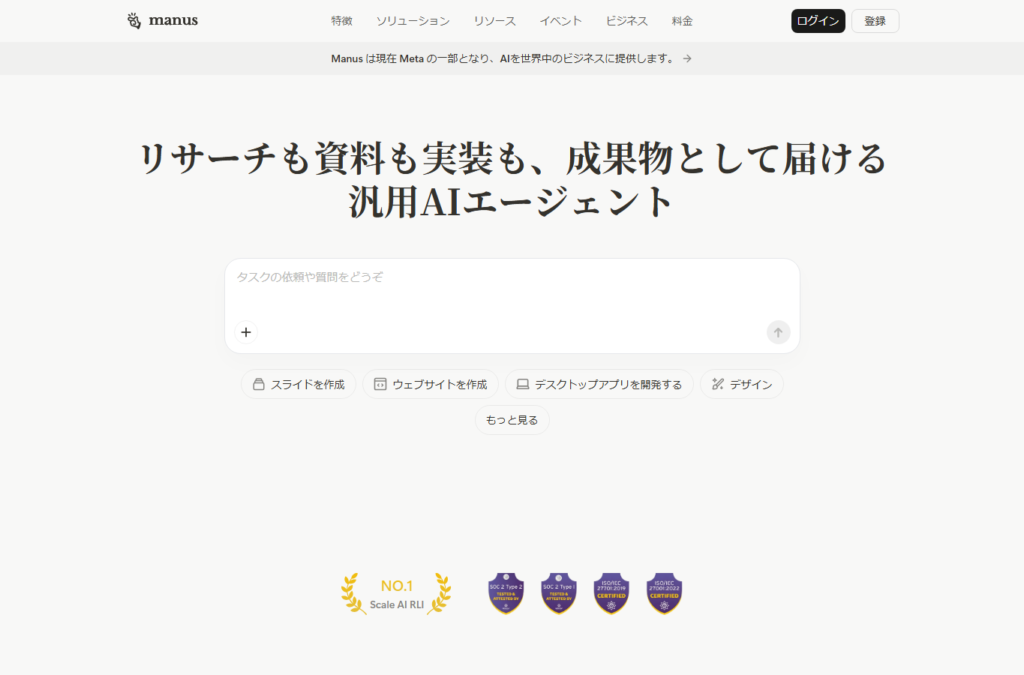Click the manus wordmark text
Screen dimensions: 1024x675
pyautogui.click(x=173, y=20)
